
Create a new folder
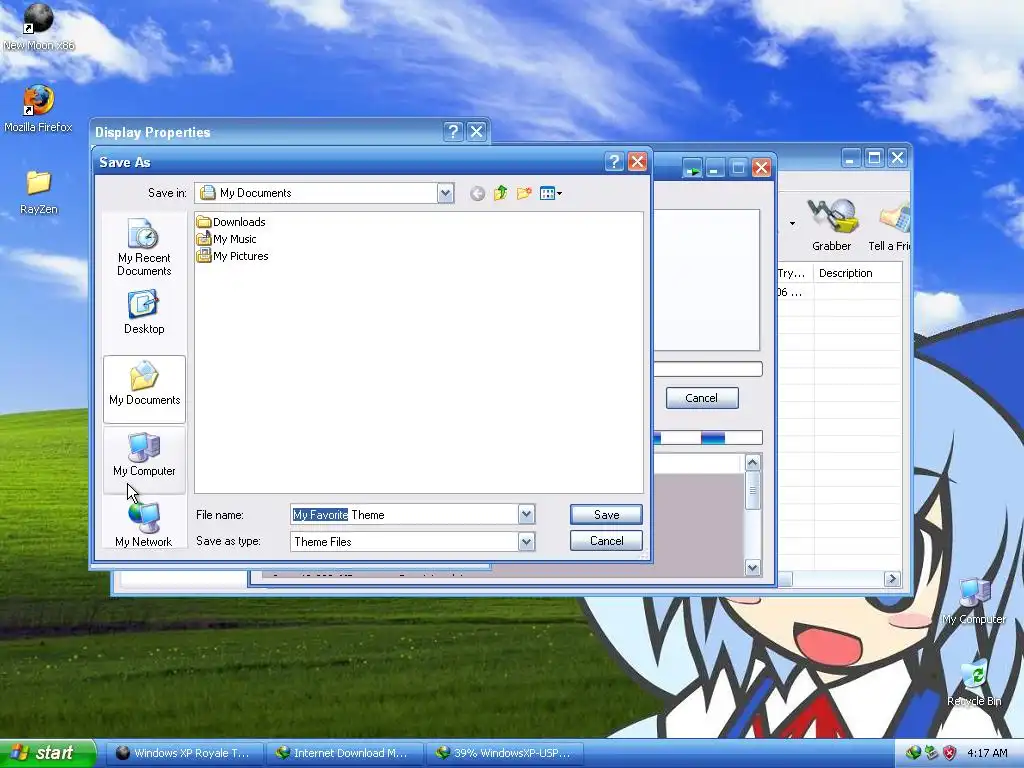(524, 193)
